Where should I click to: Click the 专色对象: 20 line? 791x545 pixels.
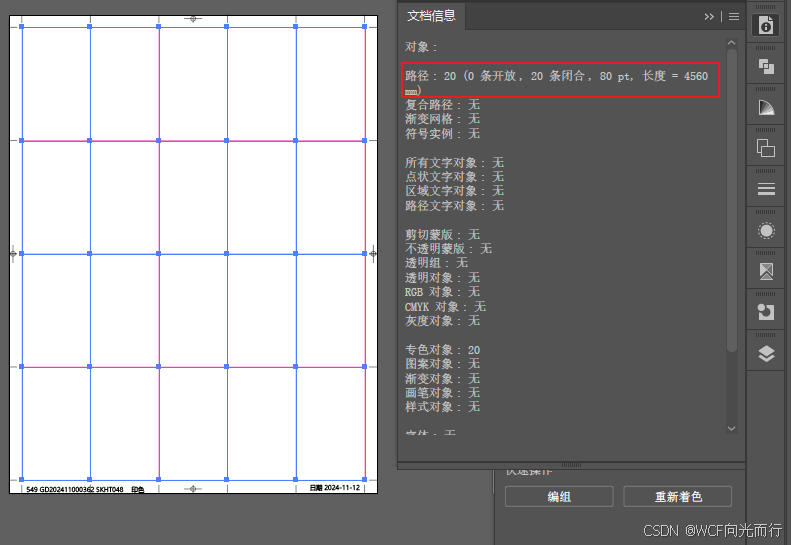[x=442, y=350]
